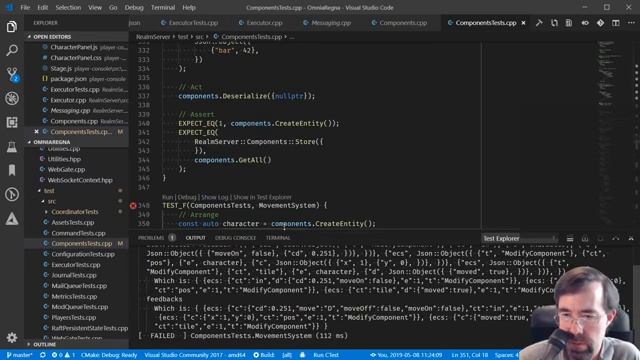Open the Debug view (crossed-out bug icon)
640x360 pixels.
[12, 98]
